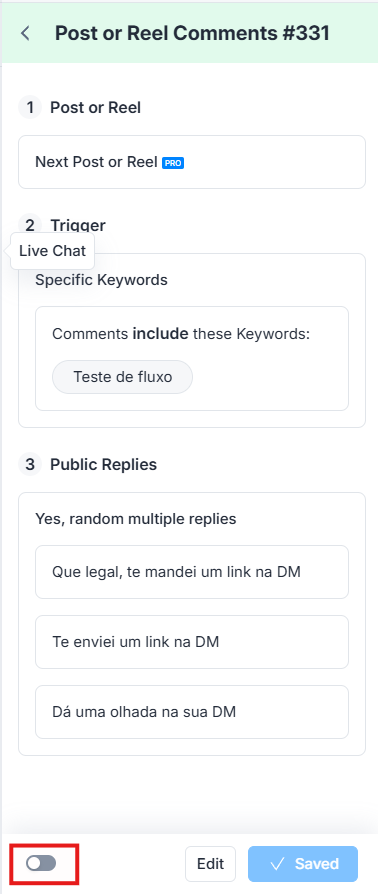Click step number 1 circle icon
Image resolution: width=378 pixels, height=894 pixels.
tap(30, 107)
